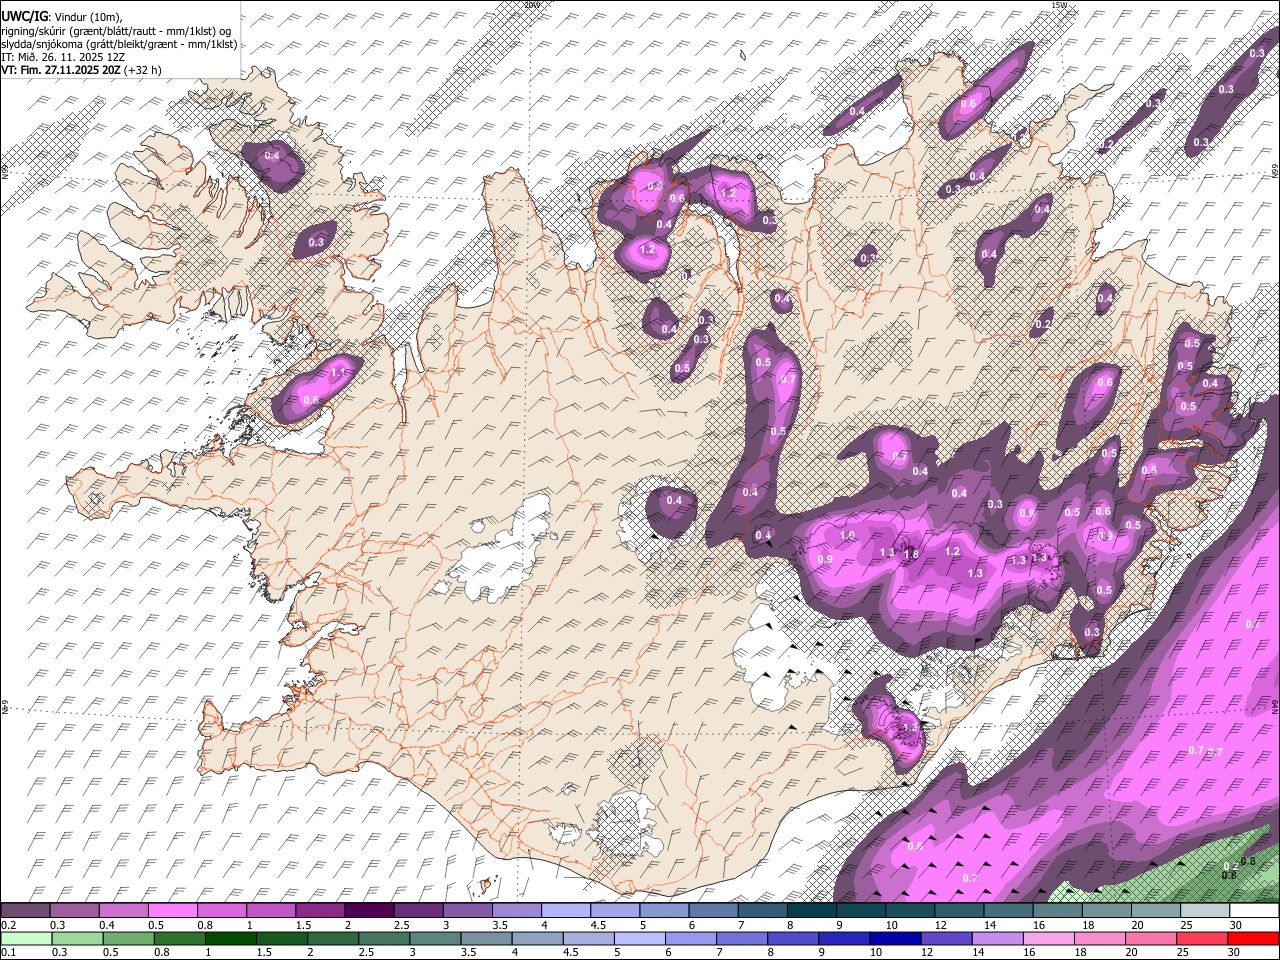Click the 'VT: Fim. 27.11.2025 20Z (+32 h)' line

click(x=81, y=70)
